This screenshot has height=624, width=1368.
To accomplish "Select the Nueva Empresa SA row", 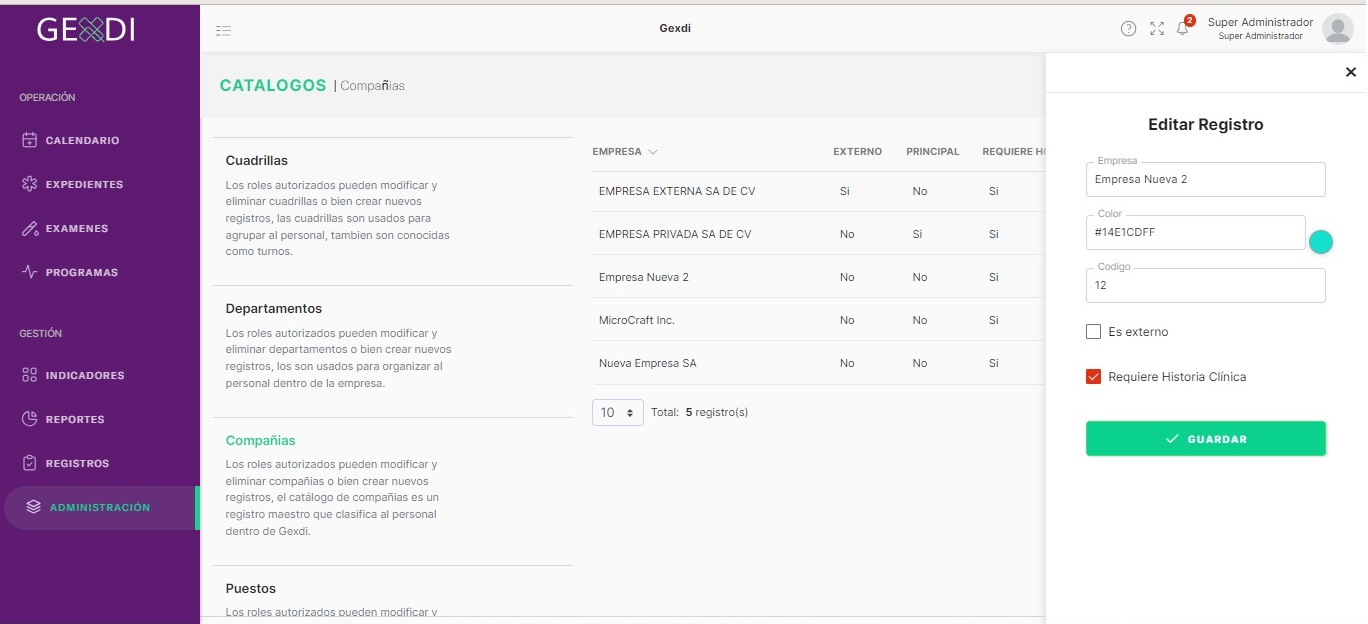I will click(x=818, y=363).
